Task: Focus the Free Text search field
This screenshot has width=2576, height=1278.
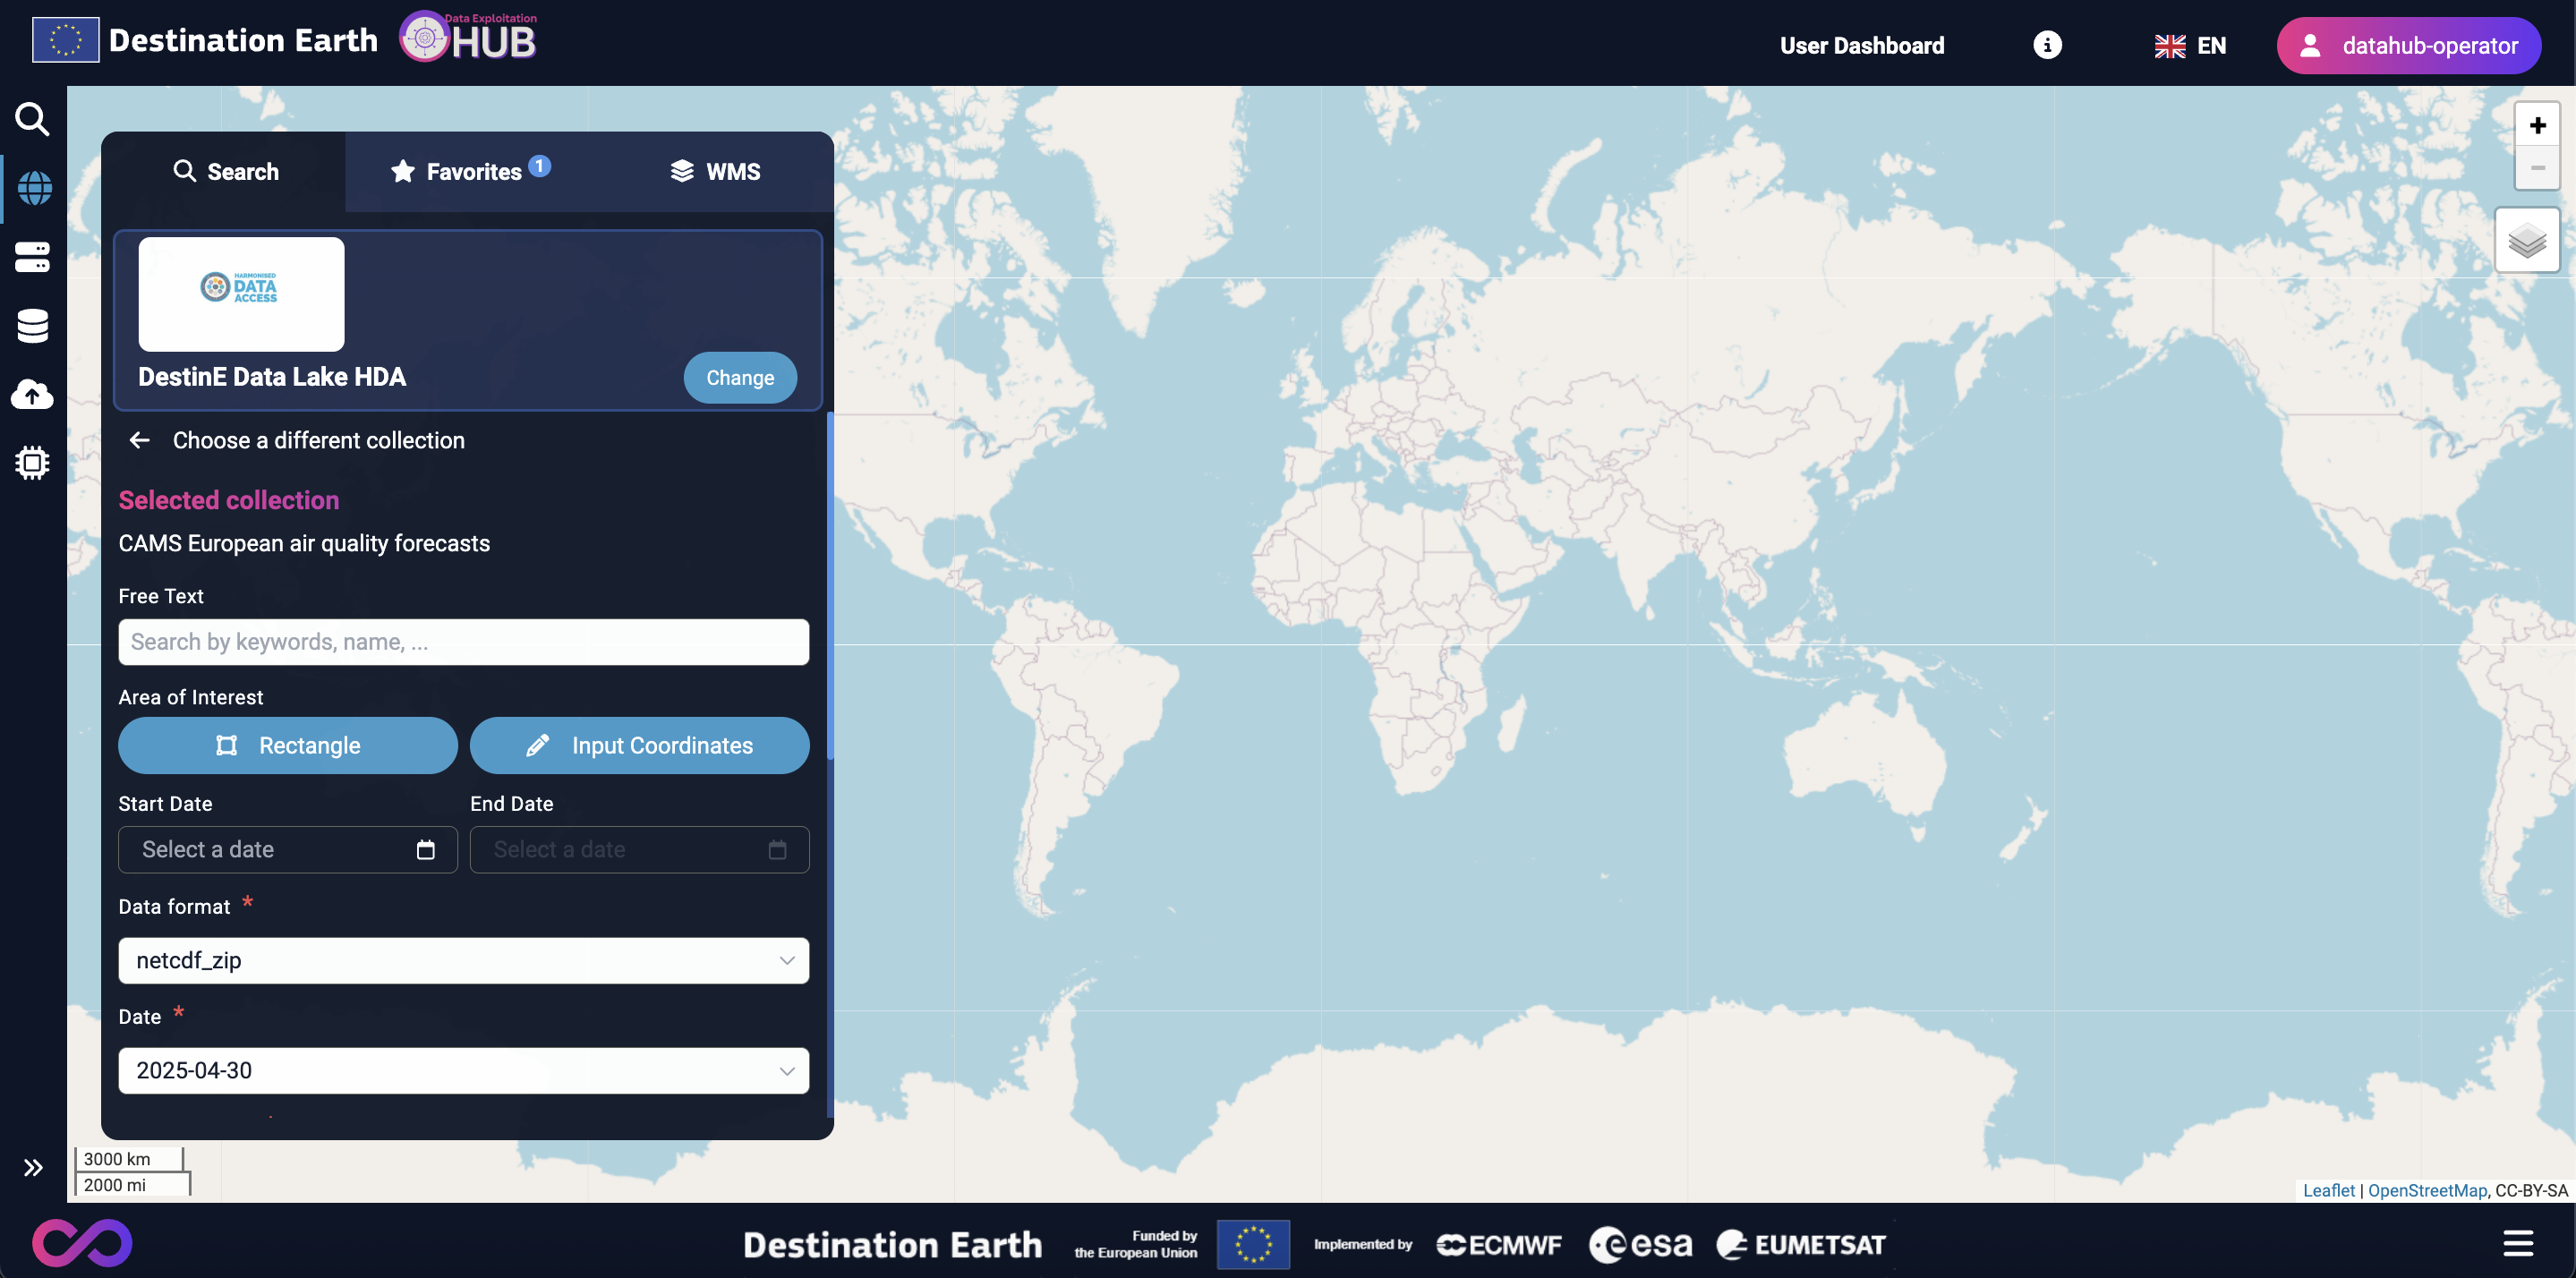Action: tap(463, 641)
